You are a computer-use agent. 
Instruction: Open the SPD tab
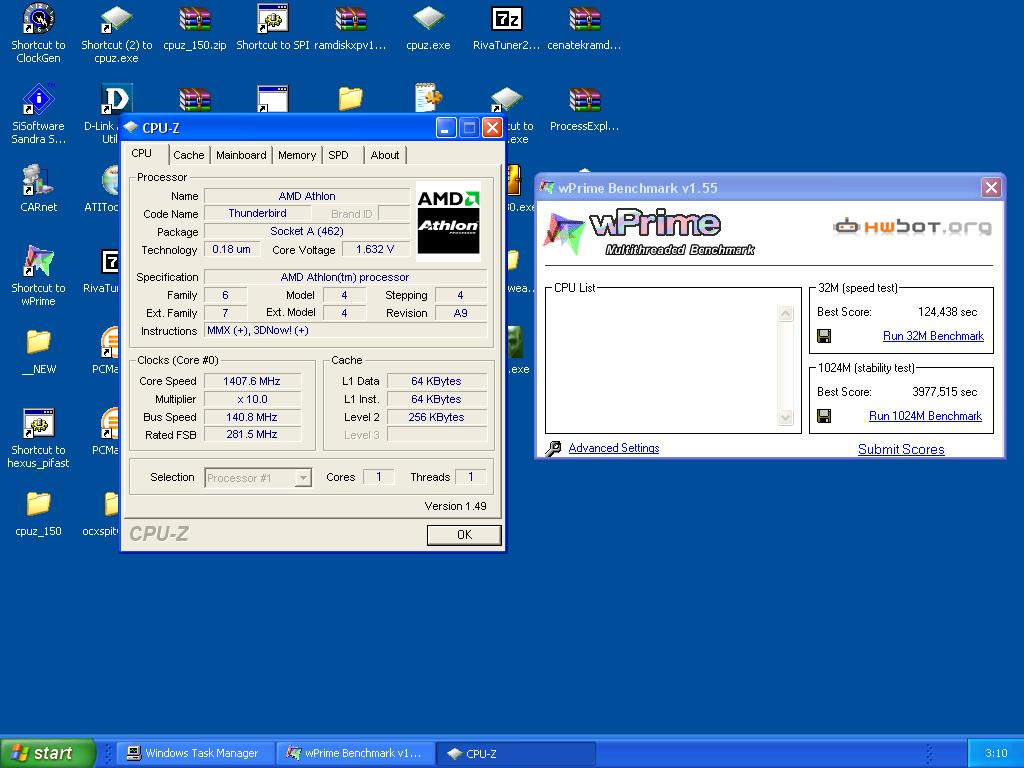point(338,155)
